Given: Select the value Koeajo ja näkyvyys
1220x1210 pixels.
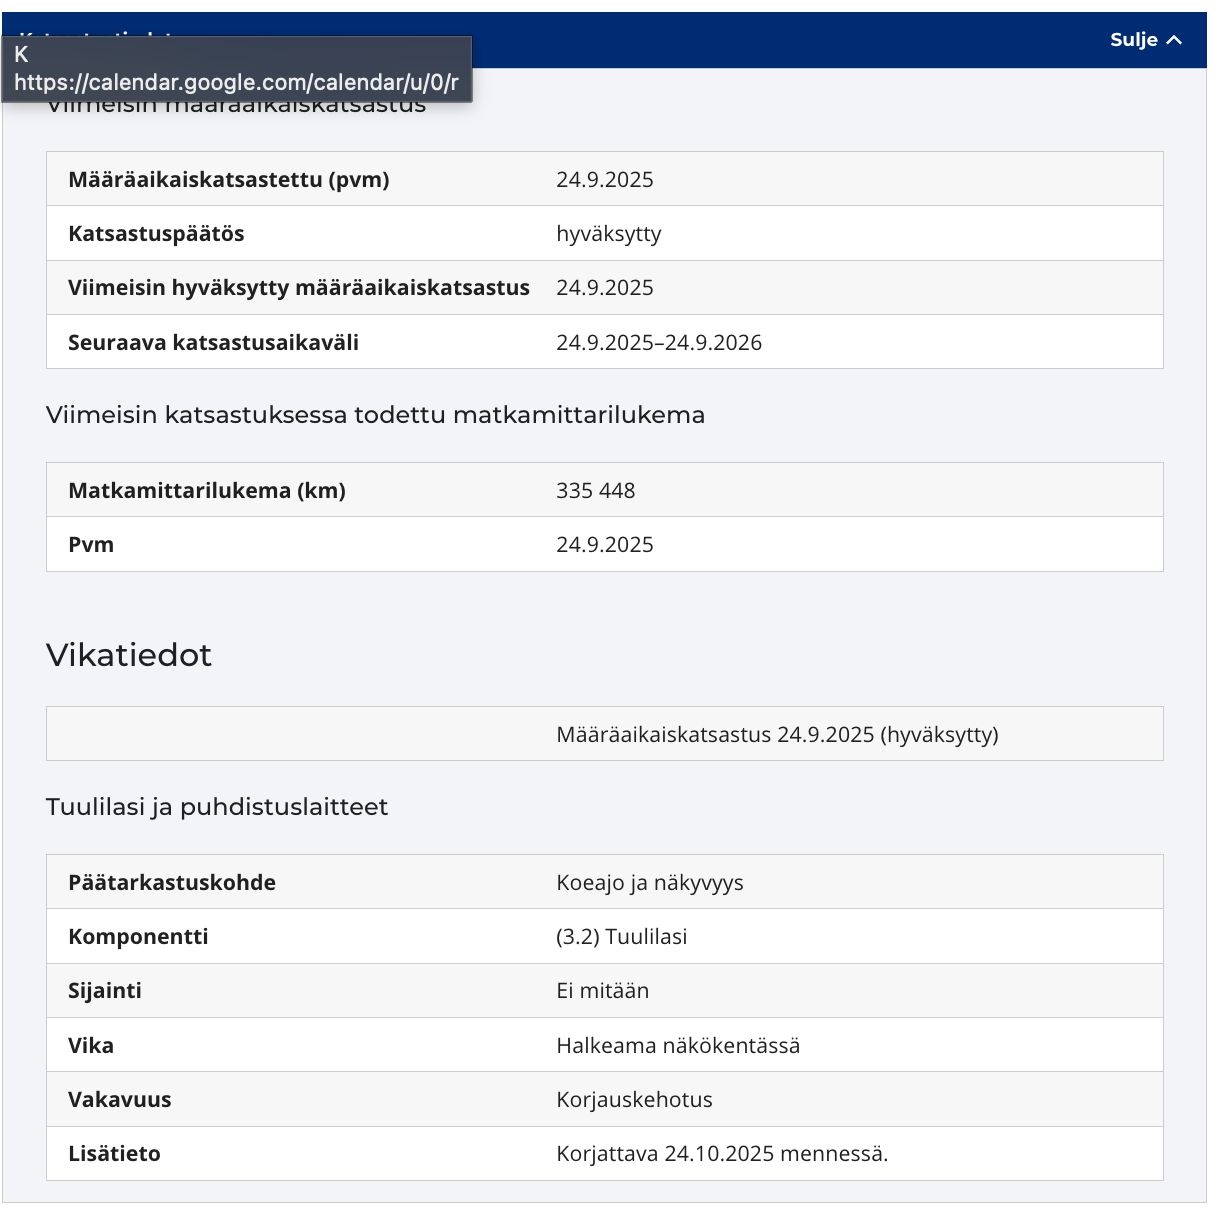Looking at the screenshot, I should coord(650,883).
